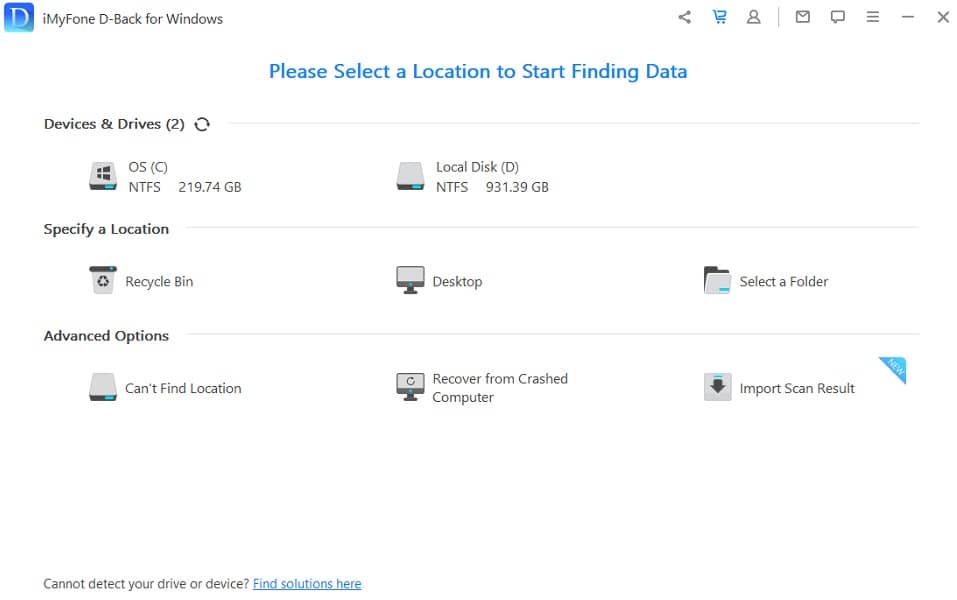This screenshot has height=600, width=957.
Task: Pick the 'Recycle Bin' location label
Action: [x=159, y=281]
